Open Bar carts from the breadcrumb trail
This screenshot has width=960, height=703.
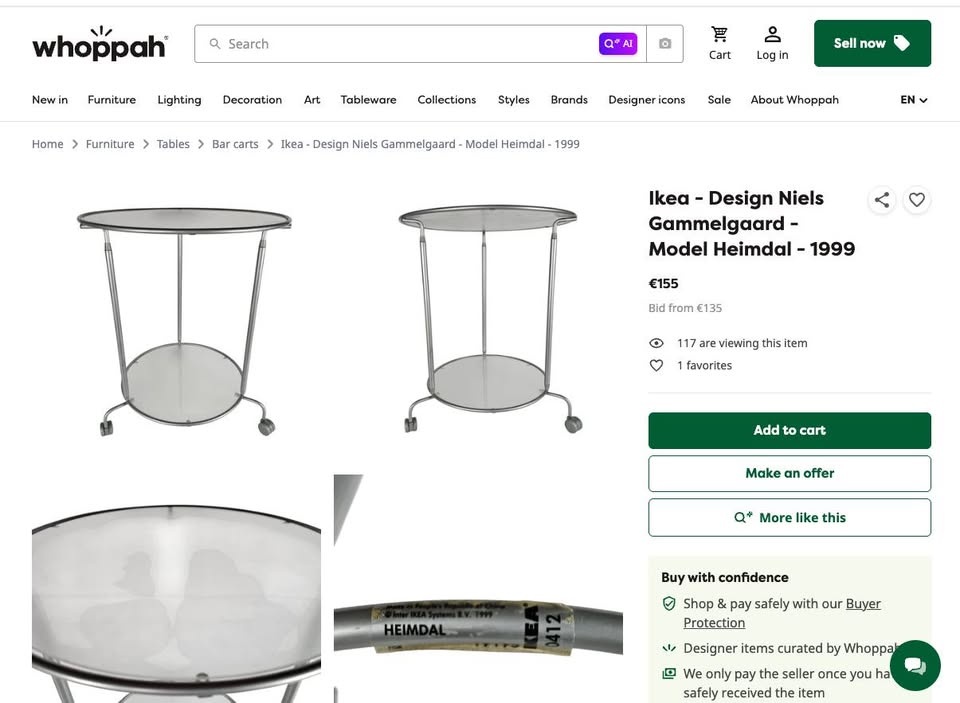click(x=235, y=143)
